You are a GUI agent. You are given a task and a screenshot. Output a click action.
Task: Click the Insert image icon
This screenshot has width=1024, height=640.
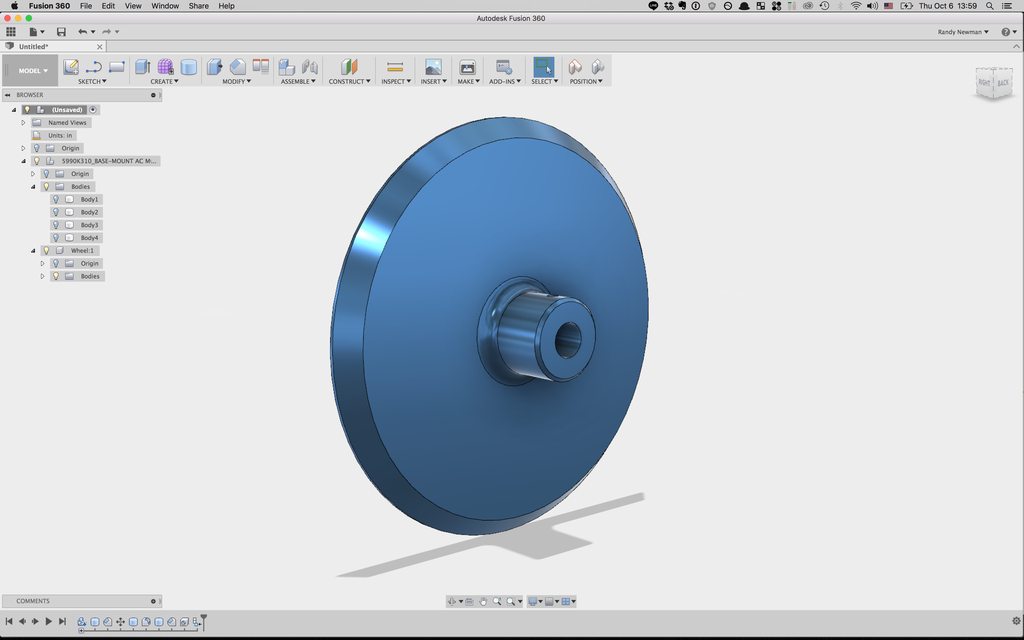(433, 67)
